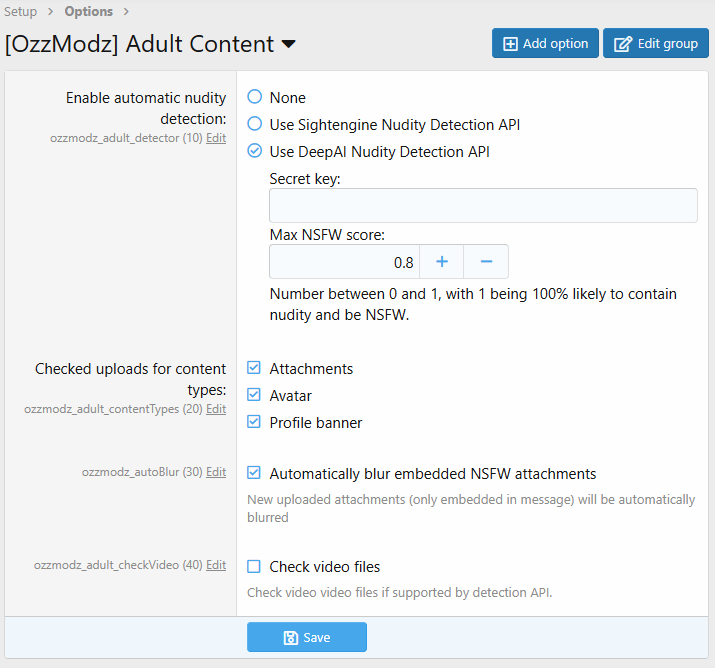Open the Adult Content title dropdown arrow
715x668 pixels.
tap(288, 45)
